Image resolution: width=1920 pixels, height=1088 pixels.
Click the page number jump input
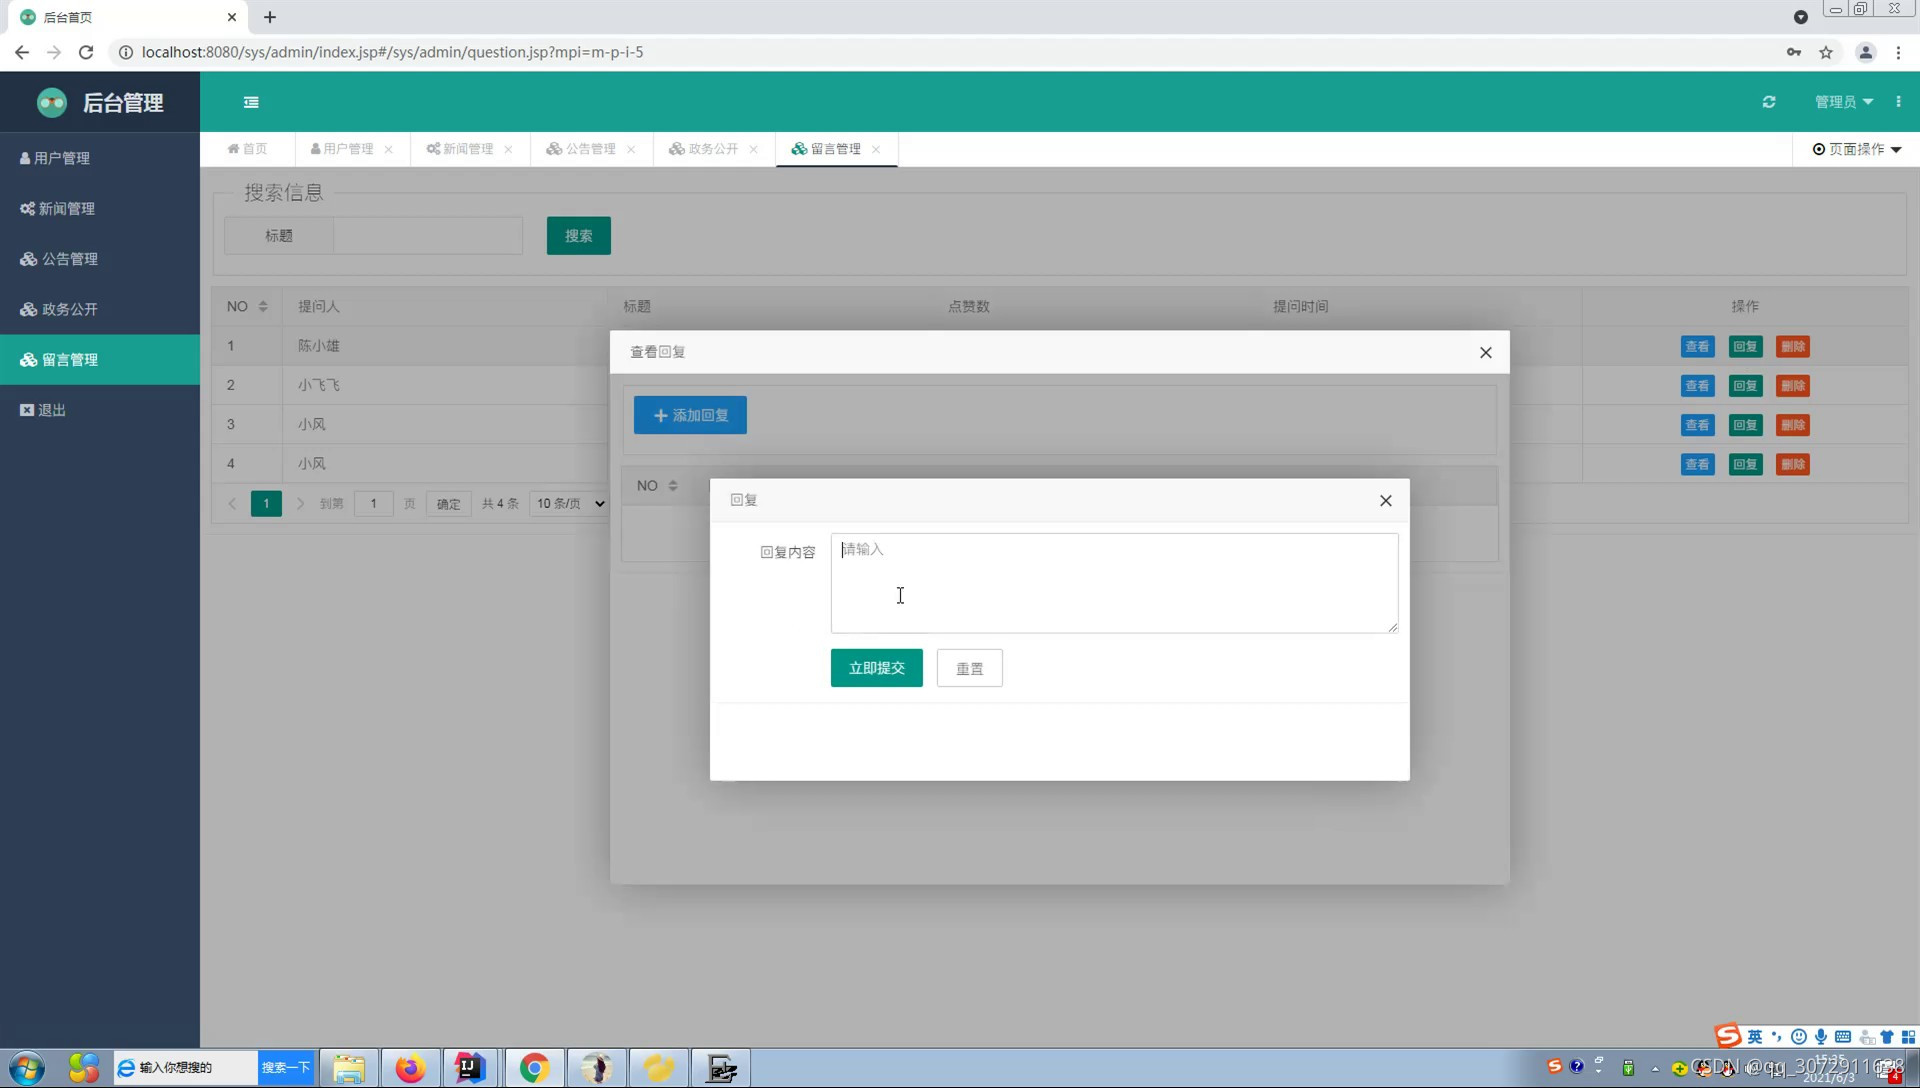[x=373, y=503]
